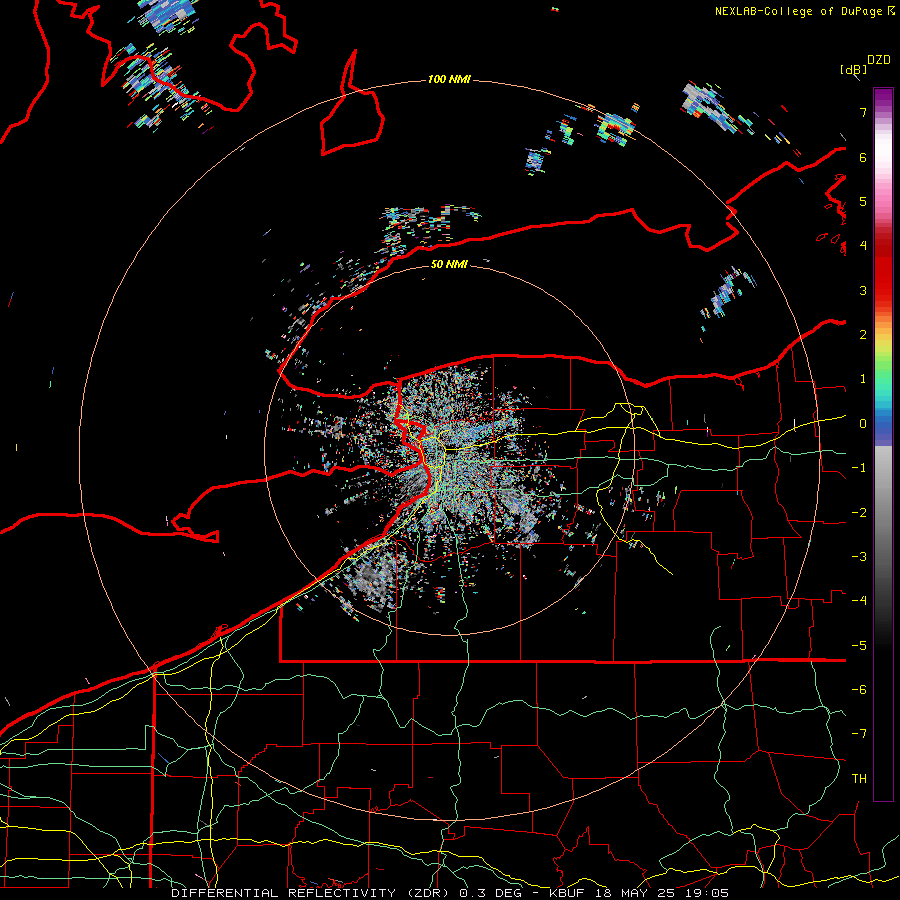Click the 3 tick on the color scale
The width and height of the screenshot is (900, 900).
pyautogui.click(x=863, y=290)
